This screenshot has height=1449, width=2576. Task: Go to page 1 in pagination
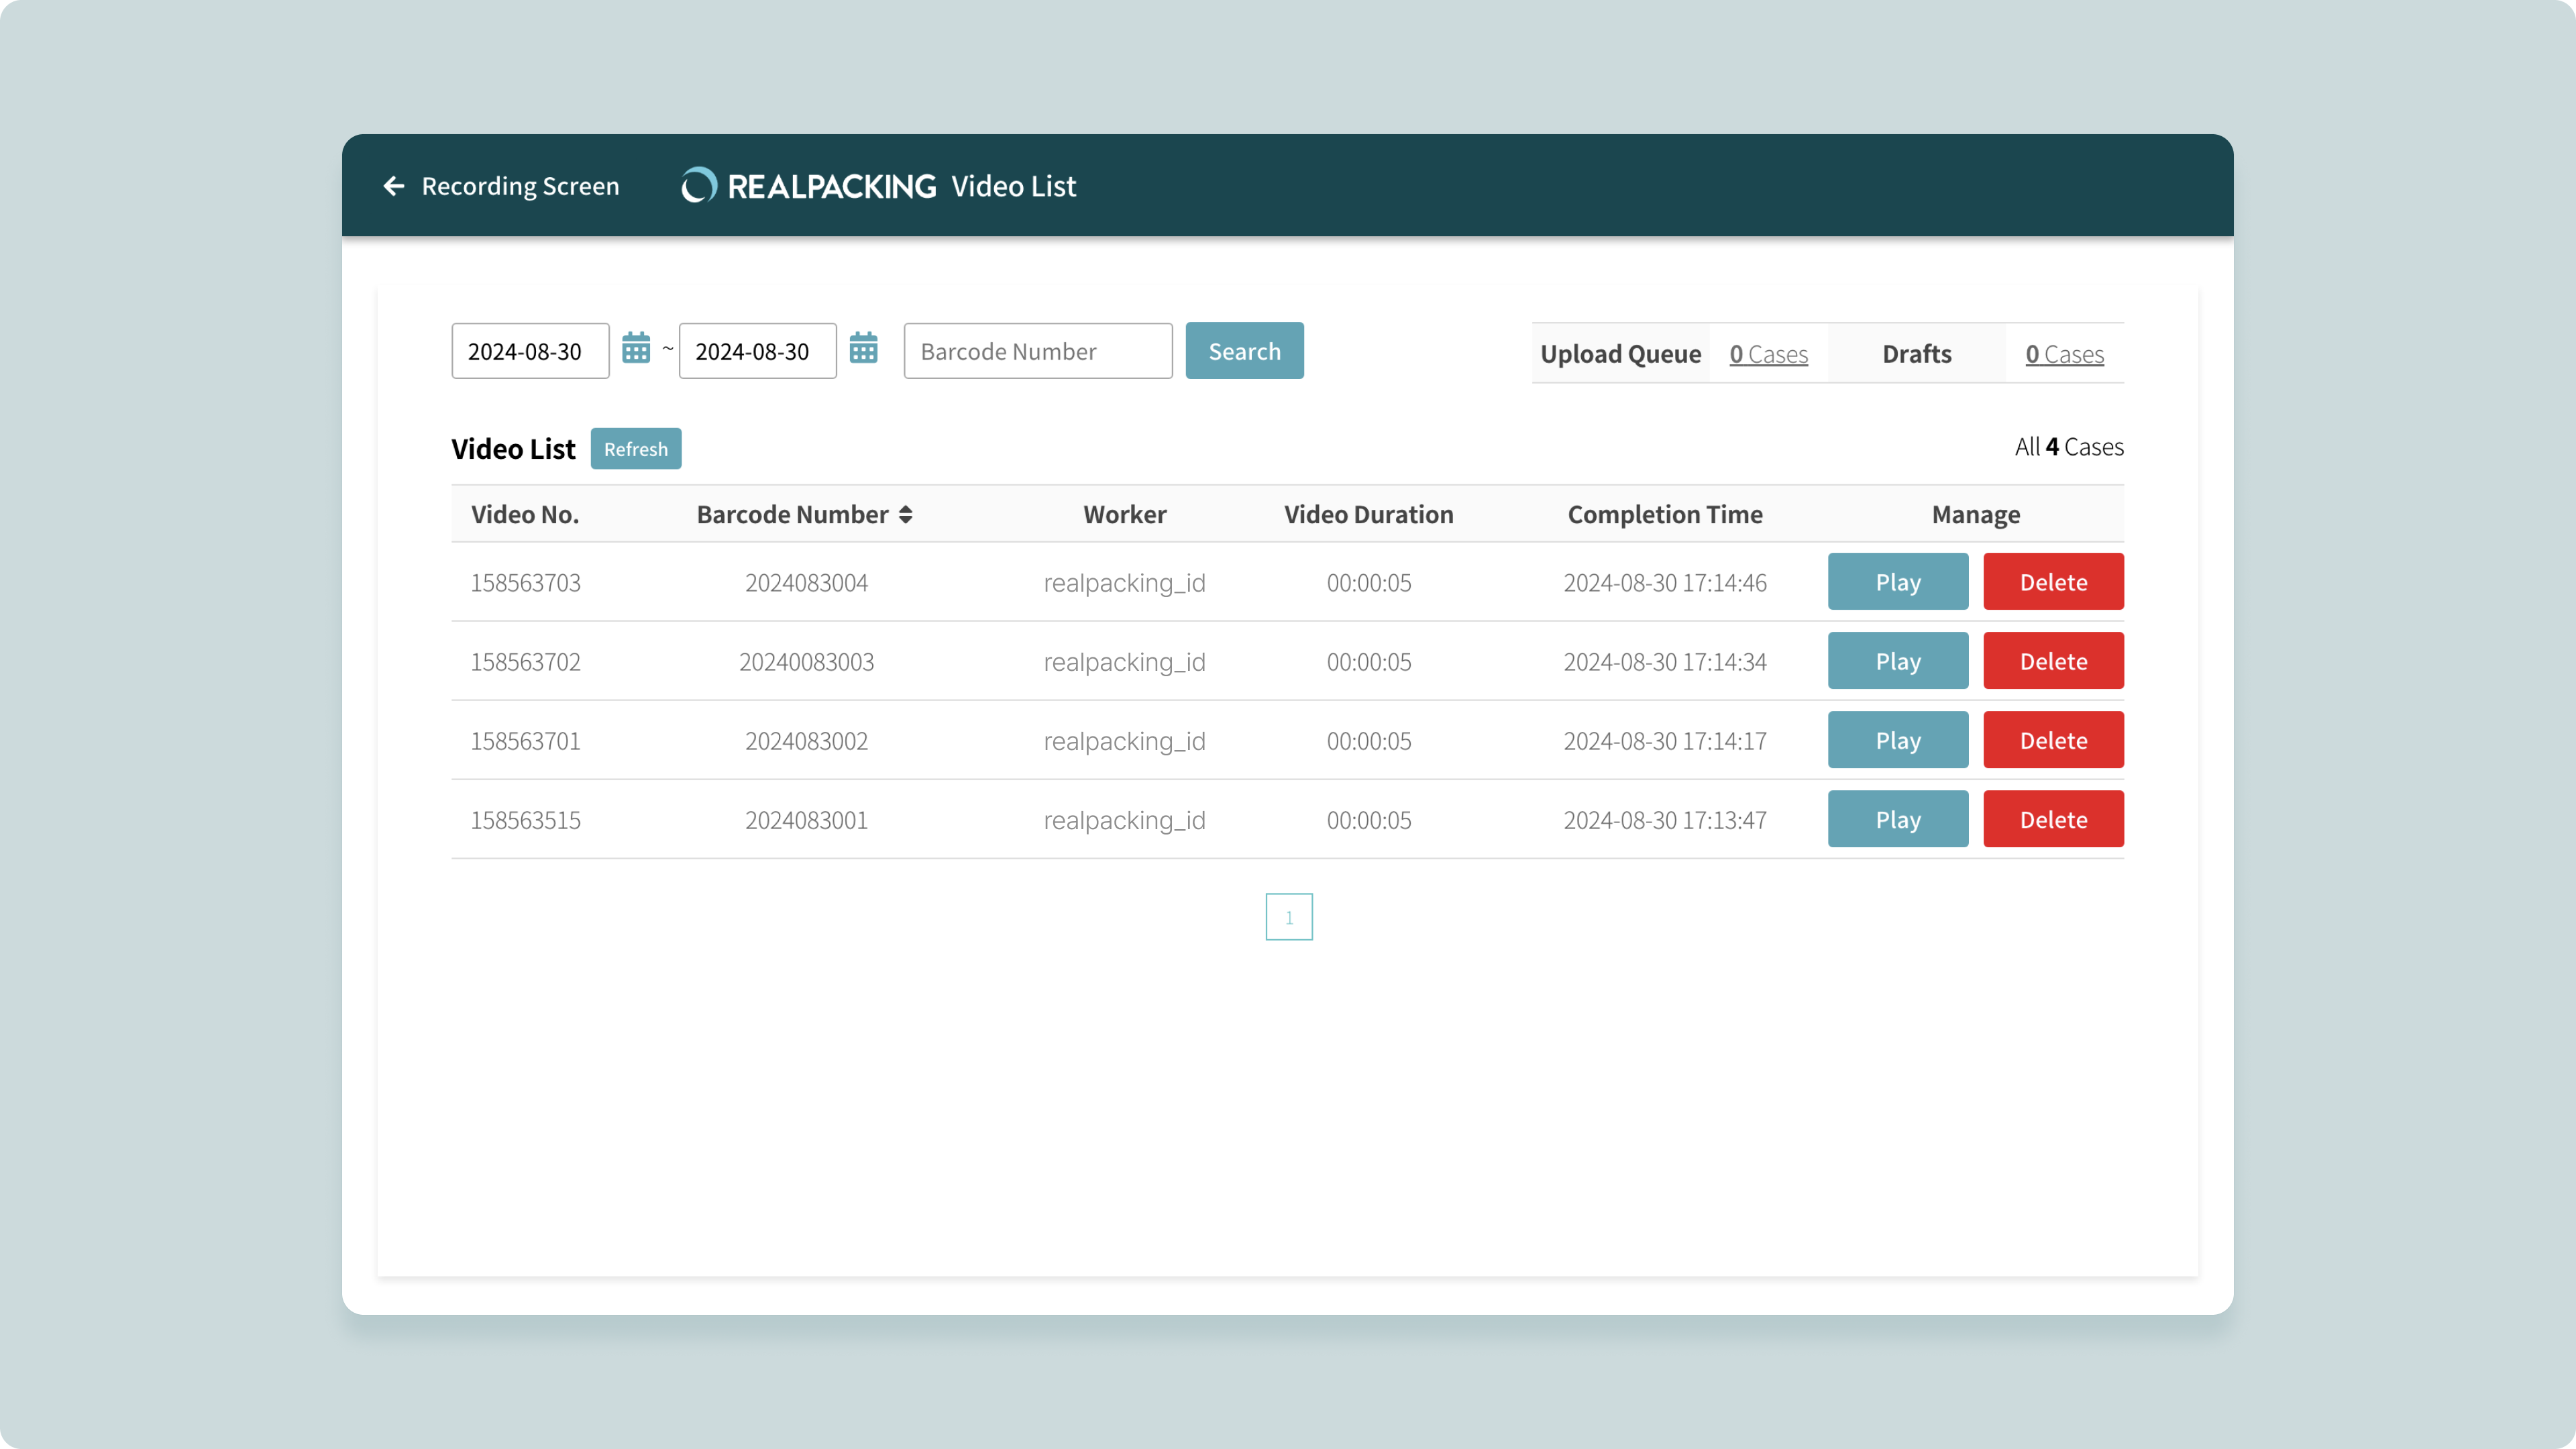click(1288, 917)
